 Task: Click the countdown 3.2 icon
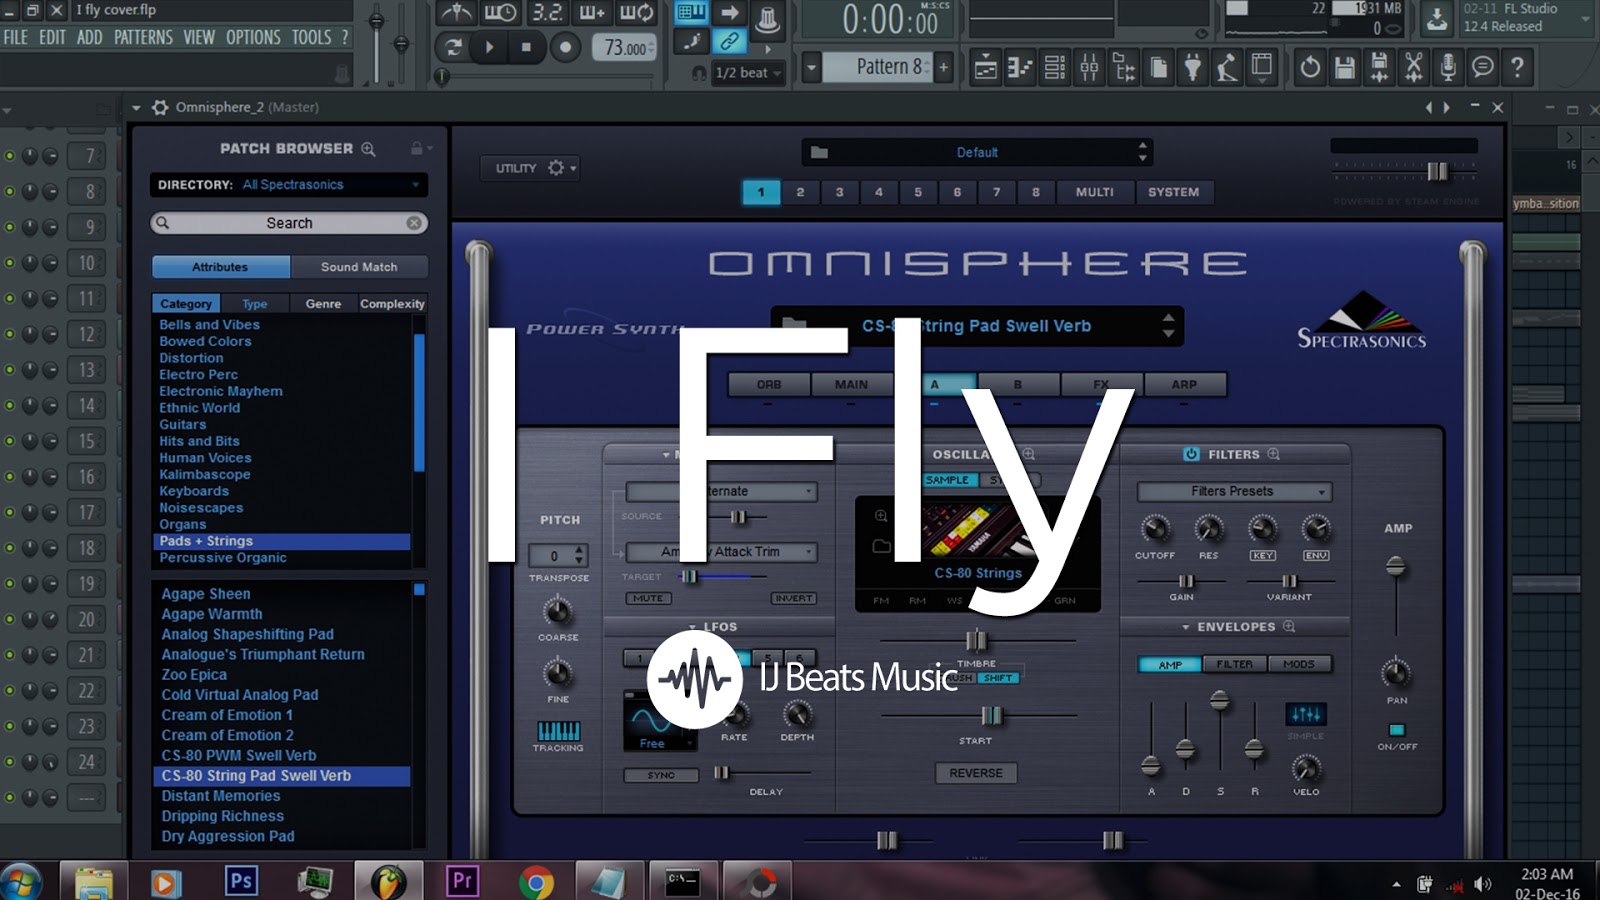(547, 13)
